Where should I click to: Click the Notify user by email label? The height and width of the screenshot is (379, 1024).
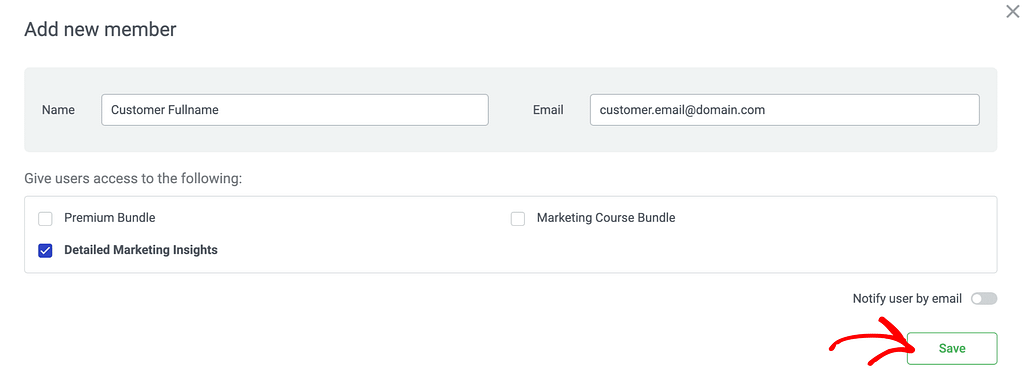pos(907,299)
